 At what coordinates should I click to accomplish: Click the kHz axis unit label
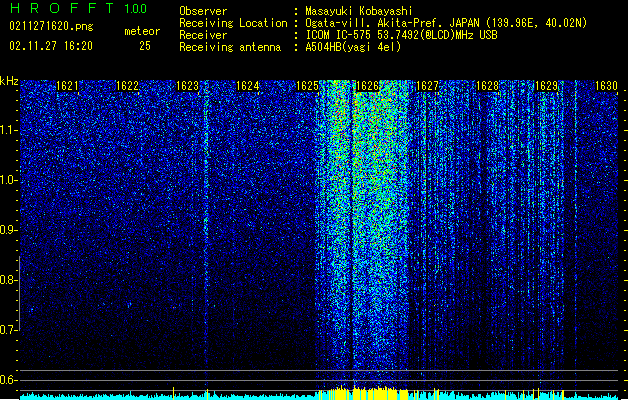coord(9,81)
